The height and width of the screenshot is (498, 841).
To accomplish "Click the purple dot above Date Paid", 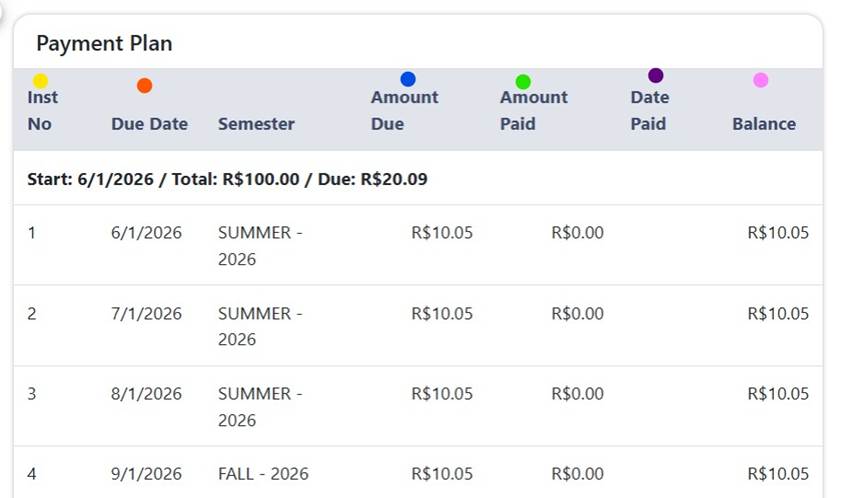I will coord(655,75).
